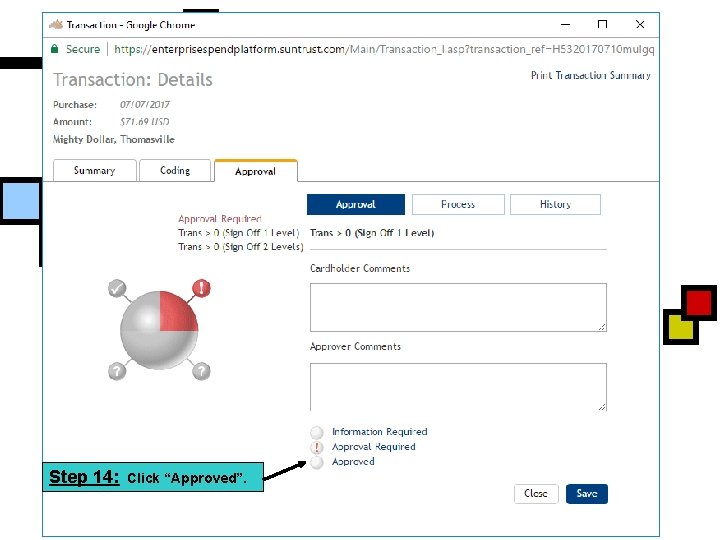Click the approval status sphere graphic
The height and width of the screenshot is (540, 720).
tap(159, 330)
